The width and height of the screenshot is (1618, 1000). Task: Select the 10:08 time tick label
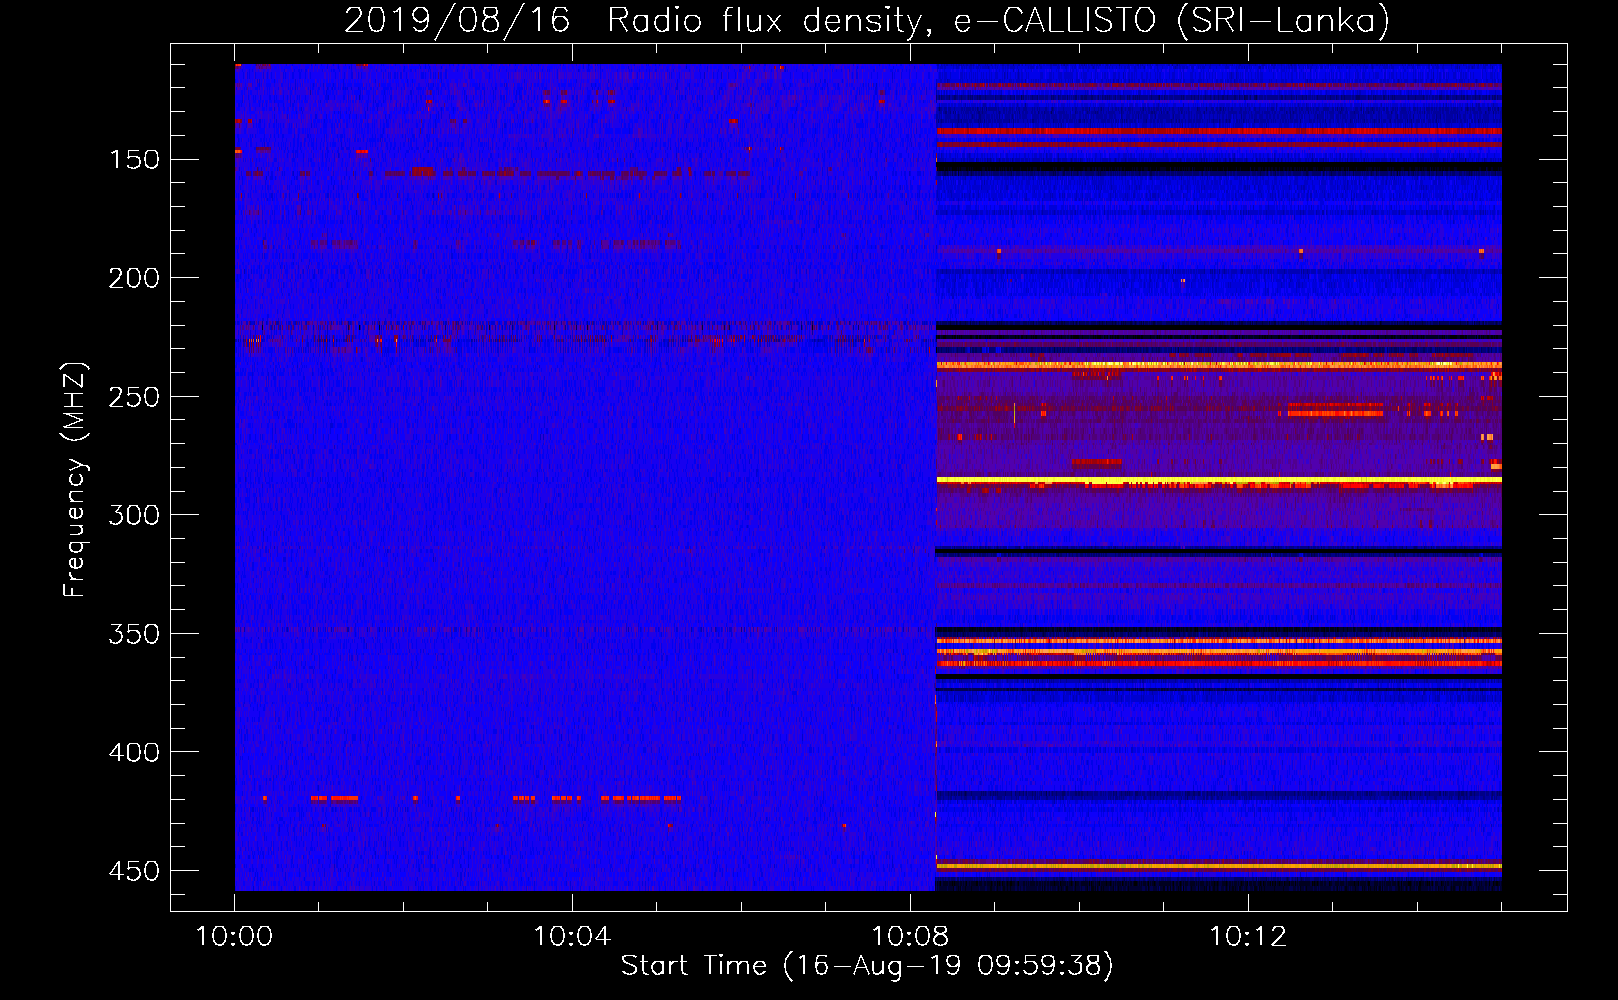910,937
